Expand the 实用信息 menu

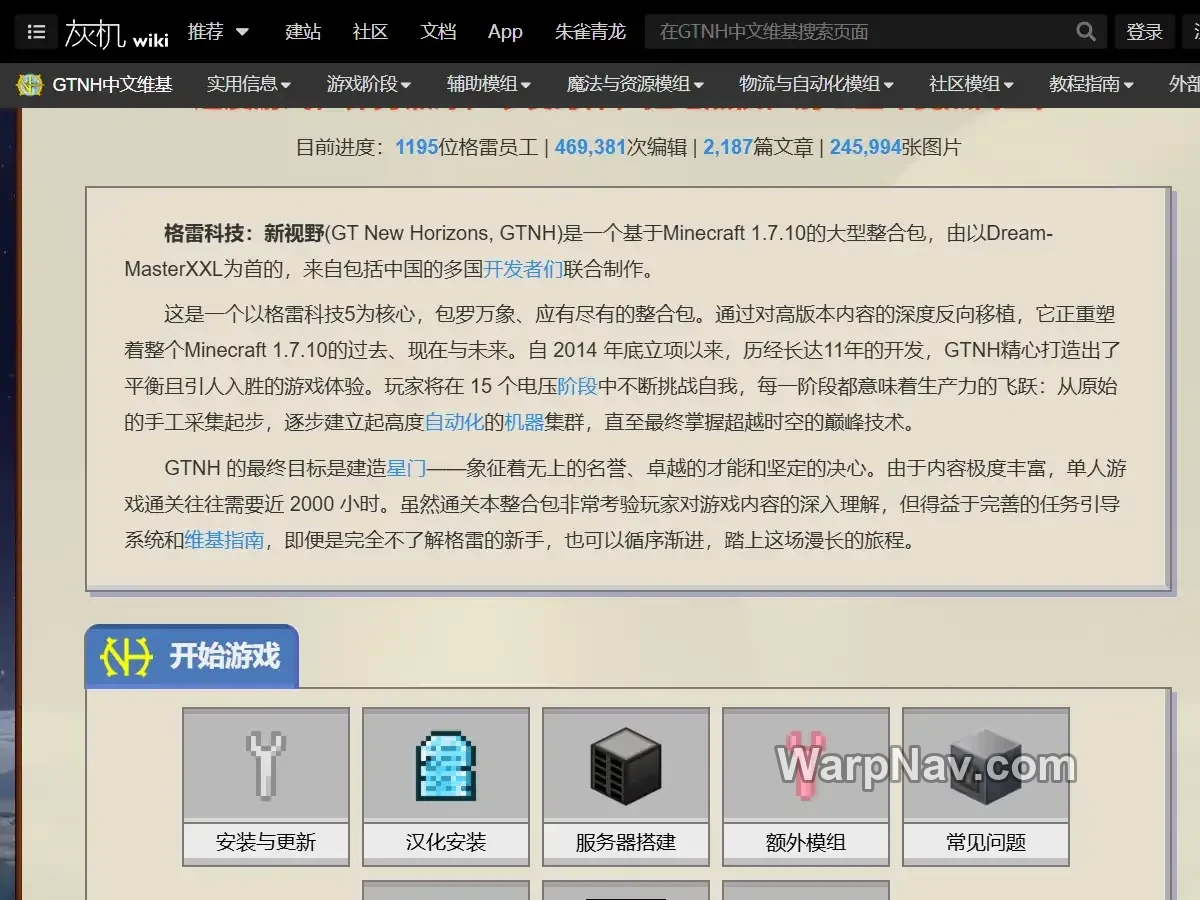coord(249,85)
